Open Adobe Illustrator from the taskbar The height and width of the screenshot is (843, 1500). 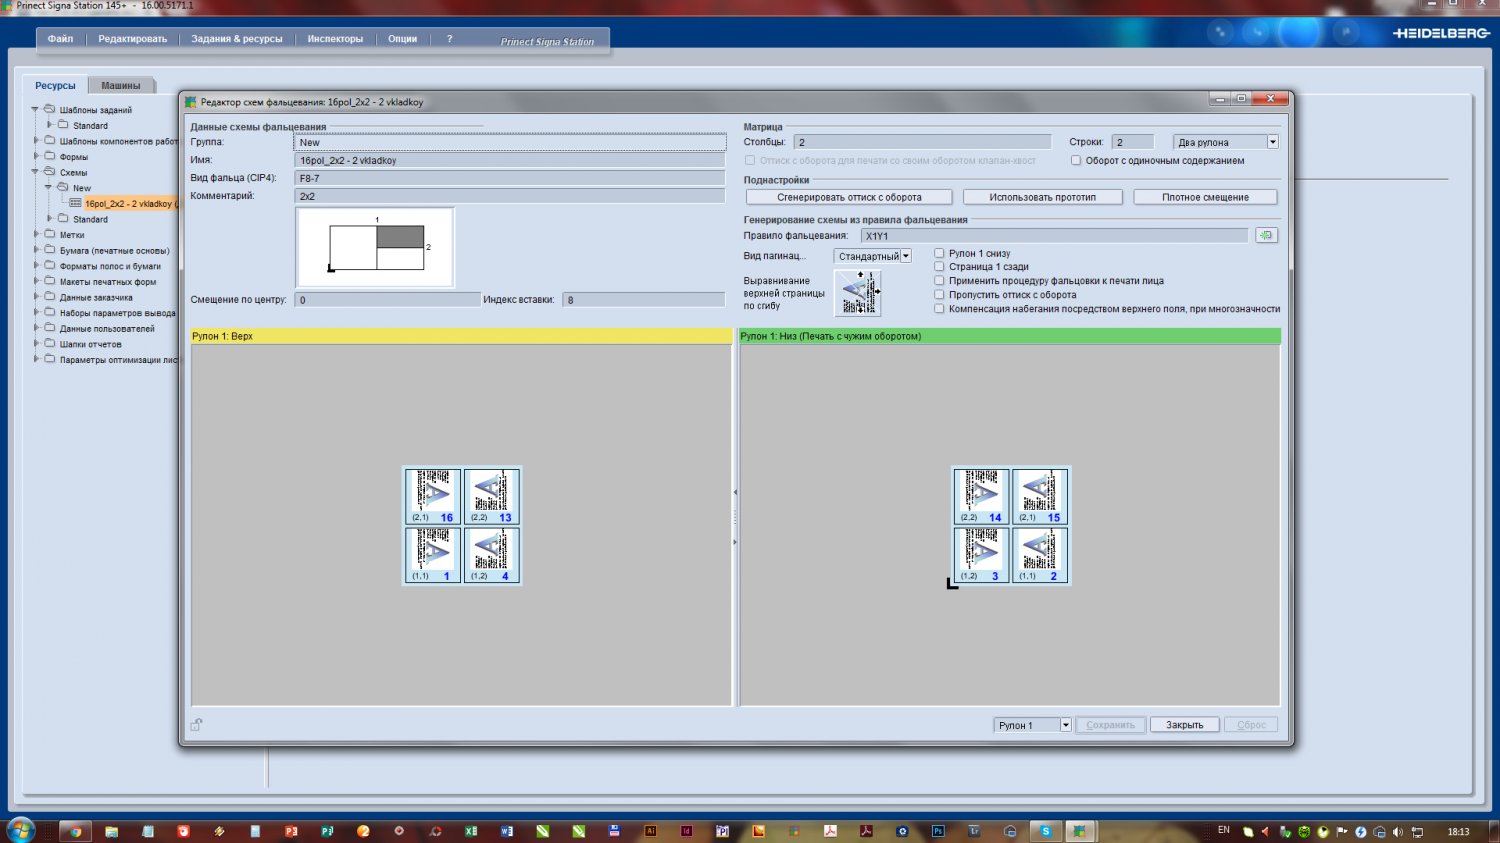click(x=651, y=831)
